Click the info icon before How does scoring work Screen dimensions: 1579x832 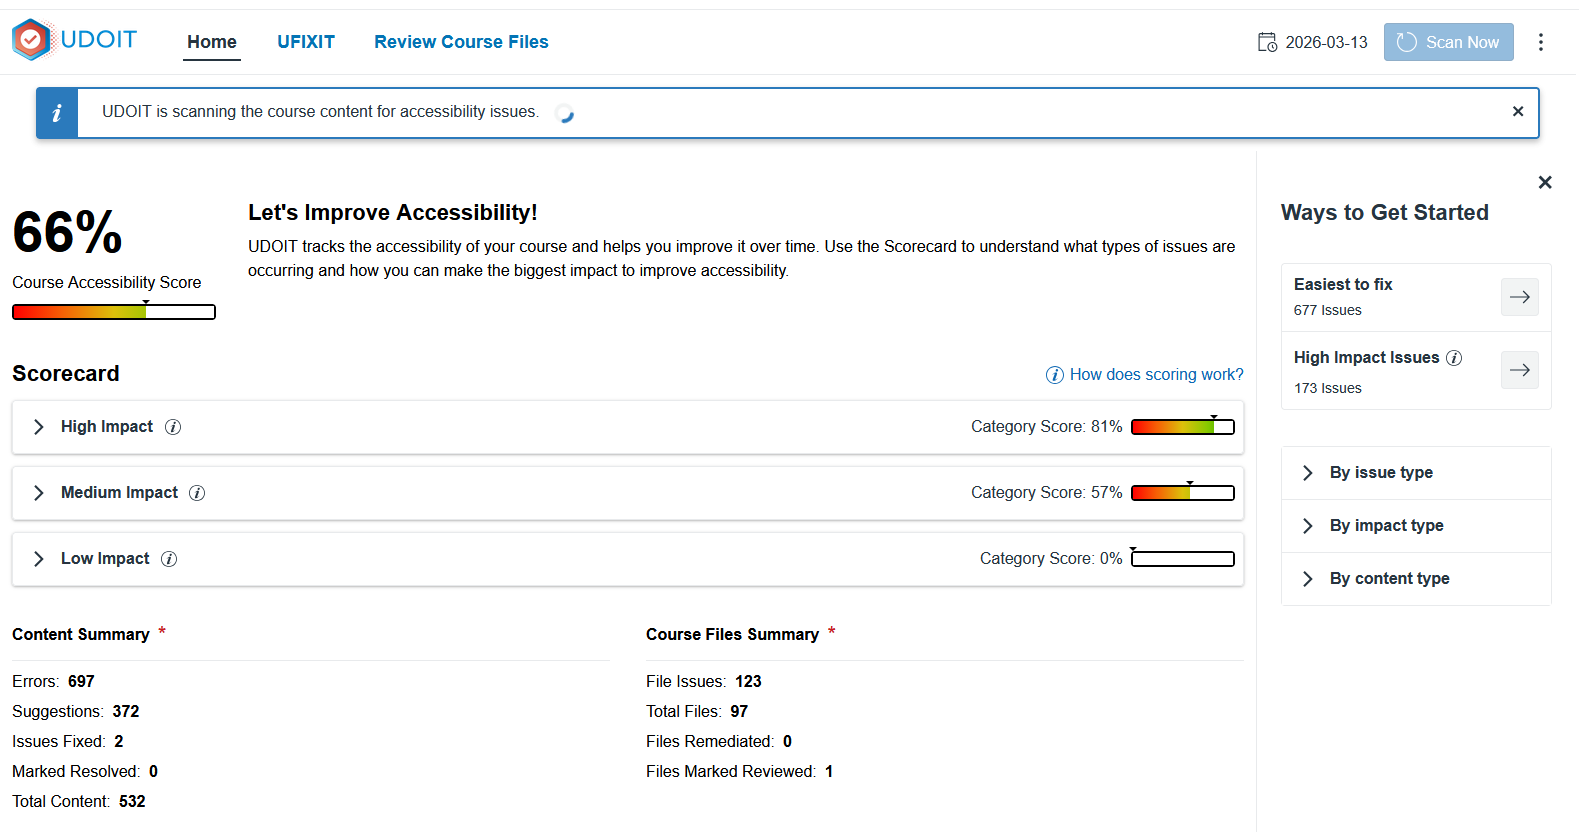(x=1054, y=375)
